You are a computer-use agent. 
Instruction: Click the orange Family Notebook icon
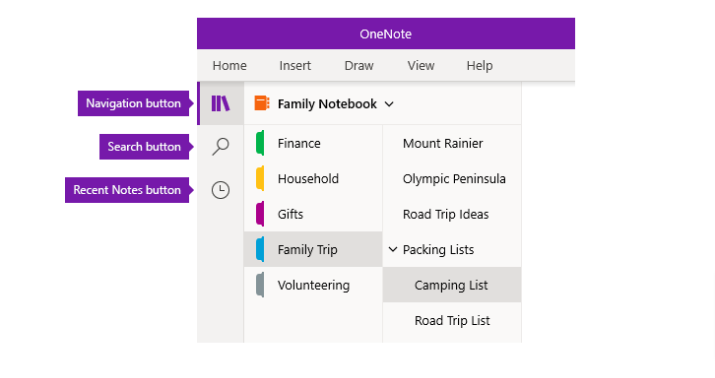point(262,104)
